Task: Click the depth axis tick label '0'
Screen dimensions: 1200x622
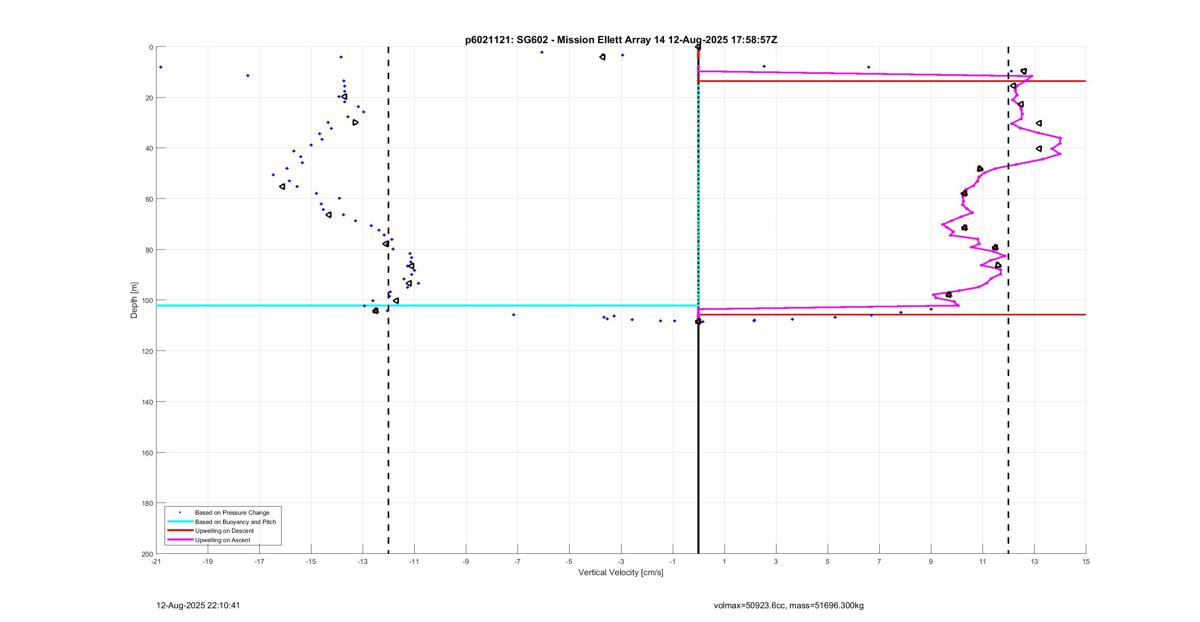Action: (x=150, y=47)
